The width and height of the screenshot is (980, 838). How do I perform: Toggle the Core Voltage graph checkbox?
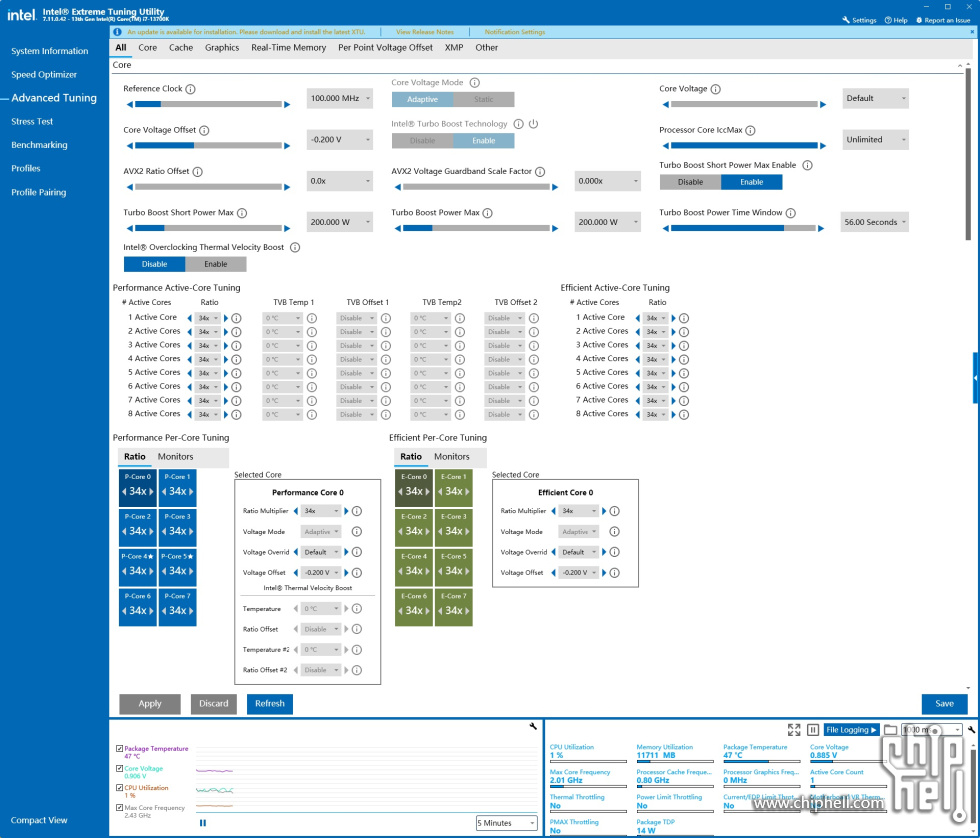119,769
